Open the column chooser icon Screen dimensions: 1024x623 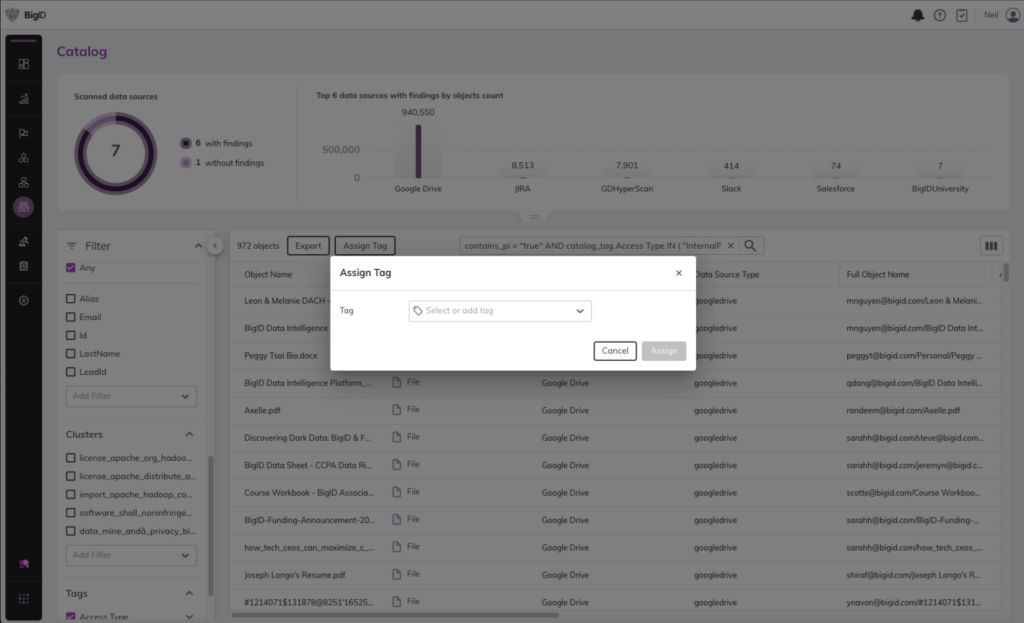pyautogui.click(x=991, y=246)
